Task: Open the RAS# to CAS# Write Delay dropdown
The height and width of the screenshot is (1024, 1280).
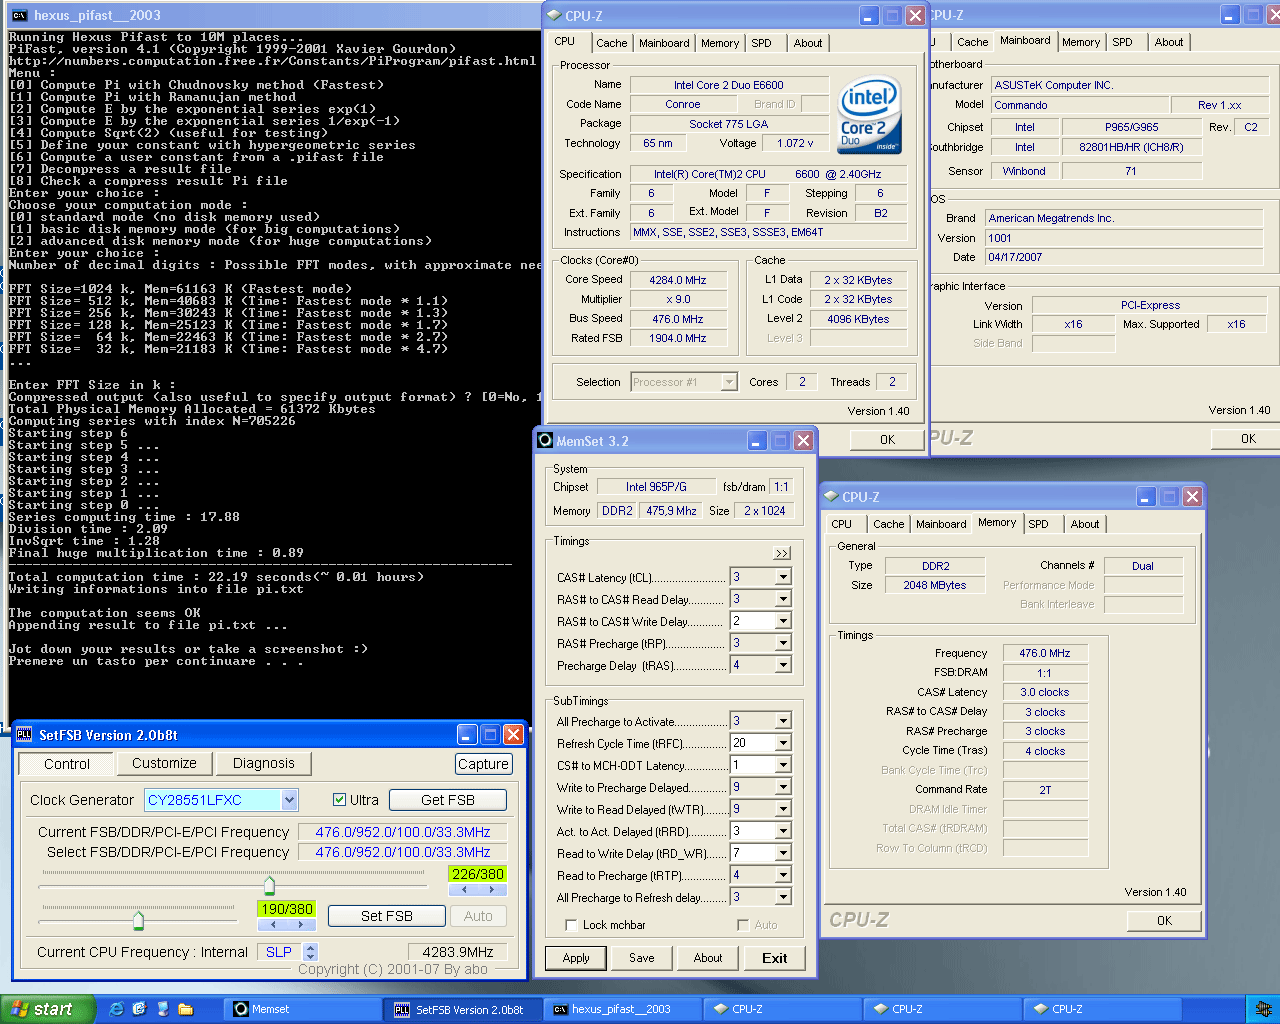Action: coord(783,621)
